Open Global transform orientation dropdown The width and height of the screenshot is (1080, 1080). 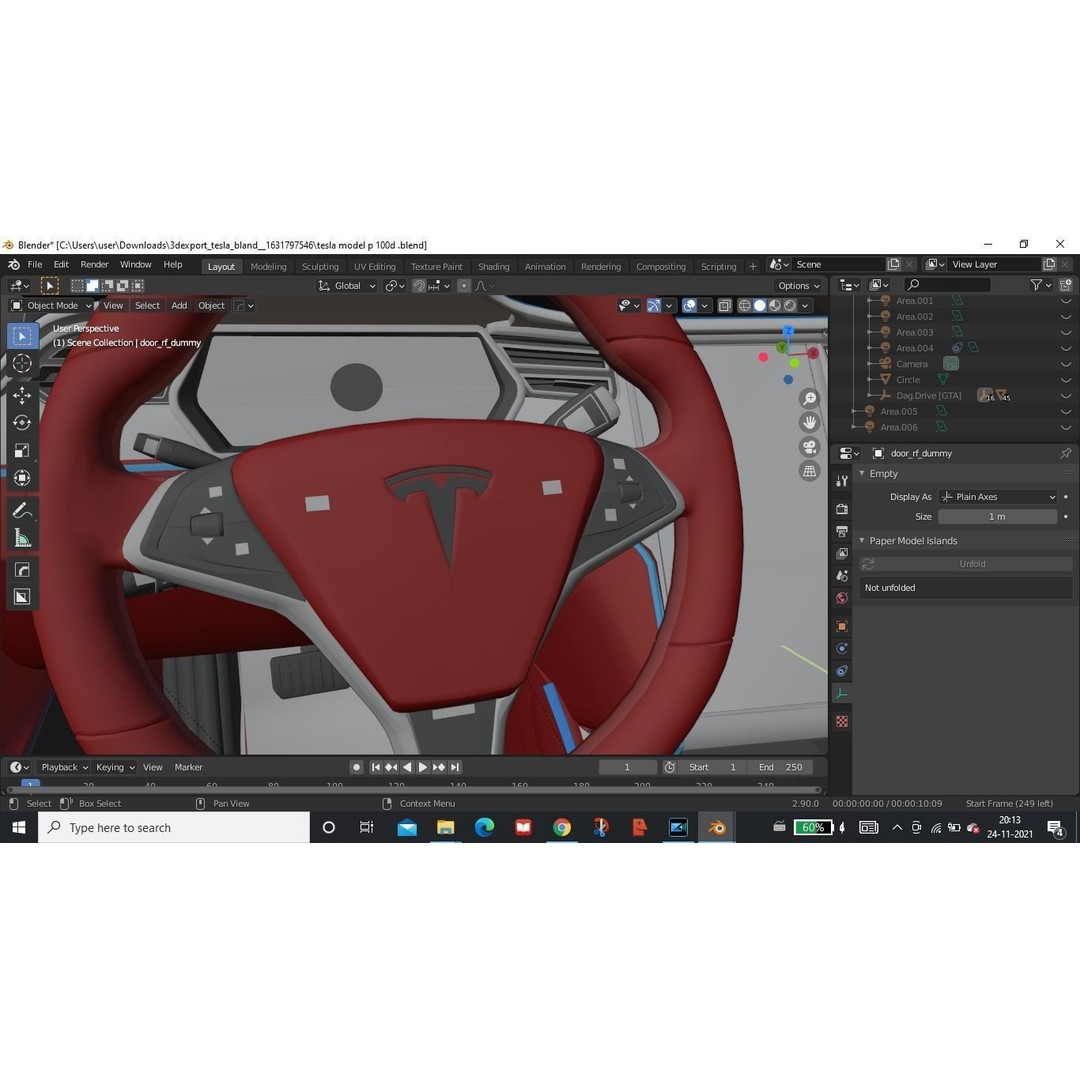pos(347,285)
